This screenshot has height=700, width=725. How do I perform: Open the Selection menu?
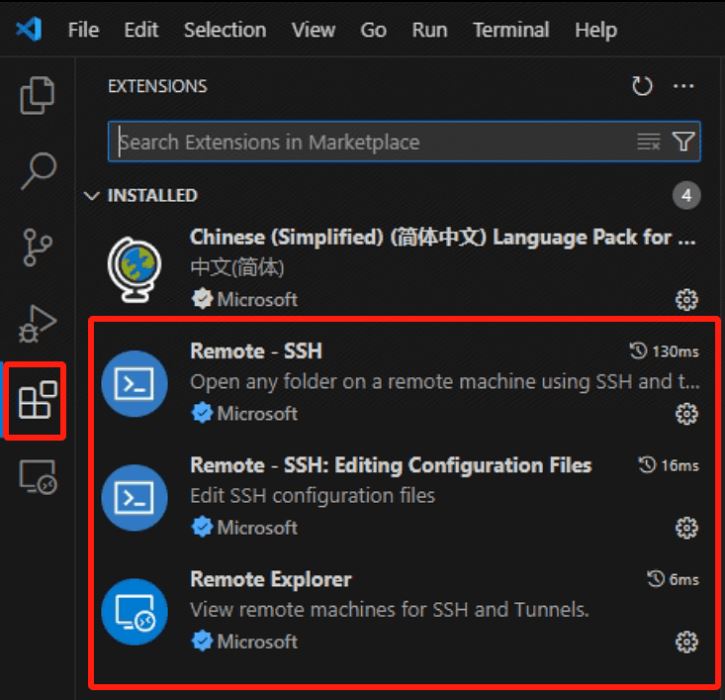(x=225, y=30)
